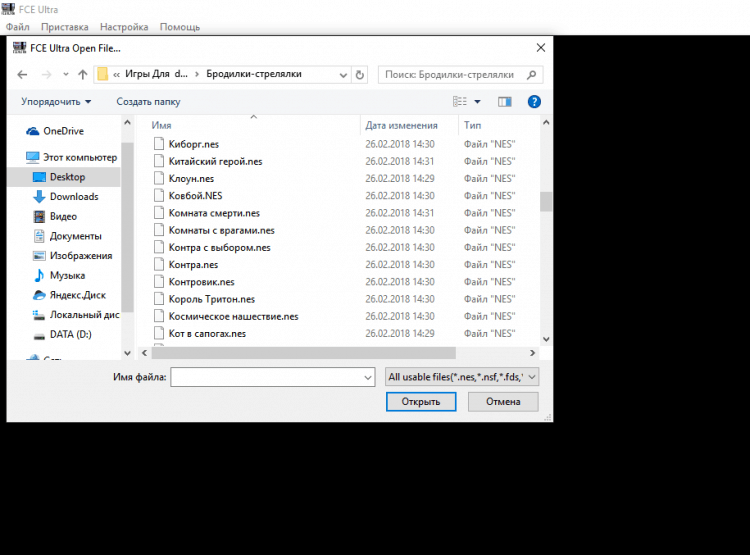Select the Киборг.nes file
This screenshot has height=555, width=750.
[x=193, y=144]
